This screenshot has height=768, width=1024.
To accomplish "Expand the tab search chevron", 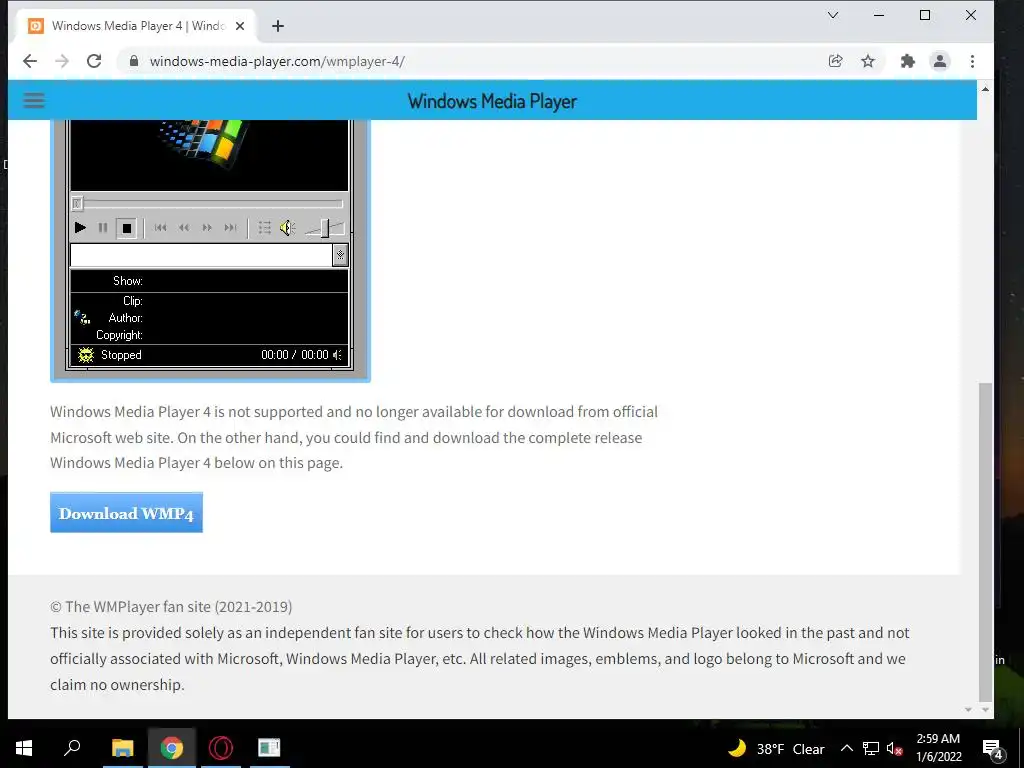I will click(833, 15).
